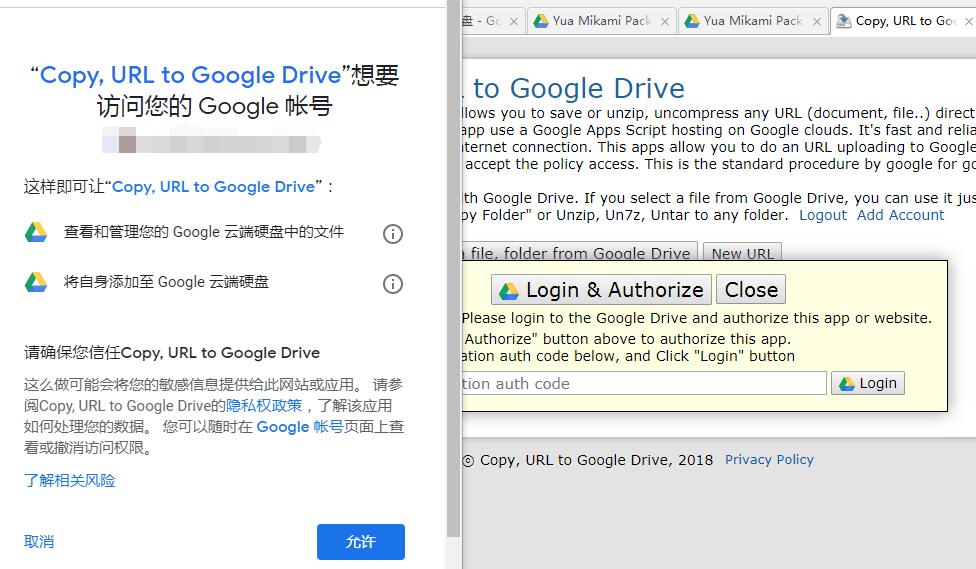Screen dimensions: 976x569
Task: Click the 'to Google Drive' page heading
Action: (x=579, y=88)
